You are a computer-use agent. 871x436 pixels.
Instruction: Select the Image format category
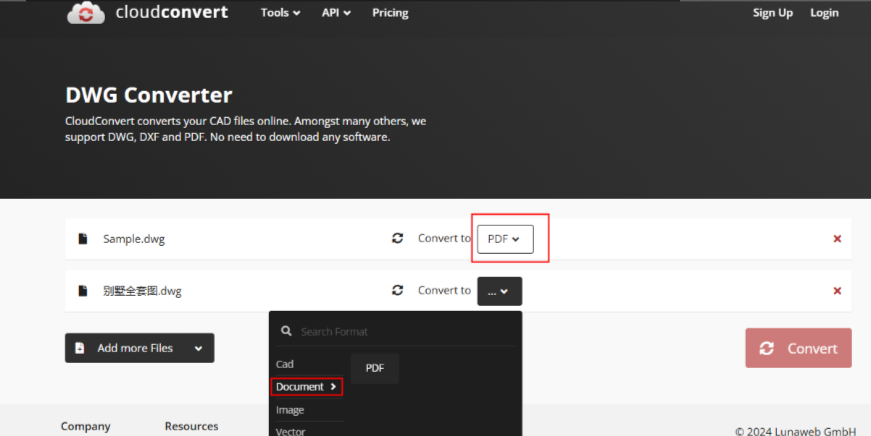pos(290,410)
